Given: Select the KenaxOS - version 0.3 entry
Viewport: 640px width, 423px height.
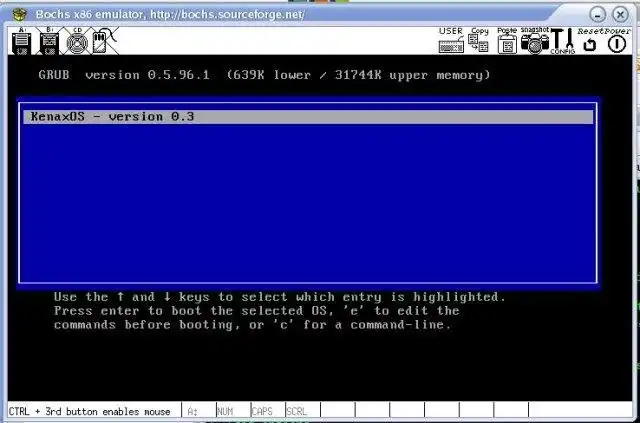Looking at the screenshot, I should [x=308, y=117].
